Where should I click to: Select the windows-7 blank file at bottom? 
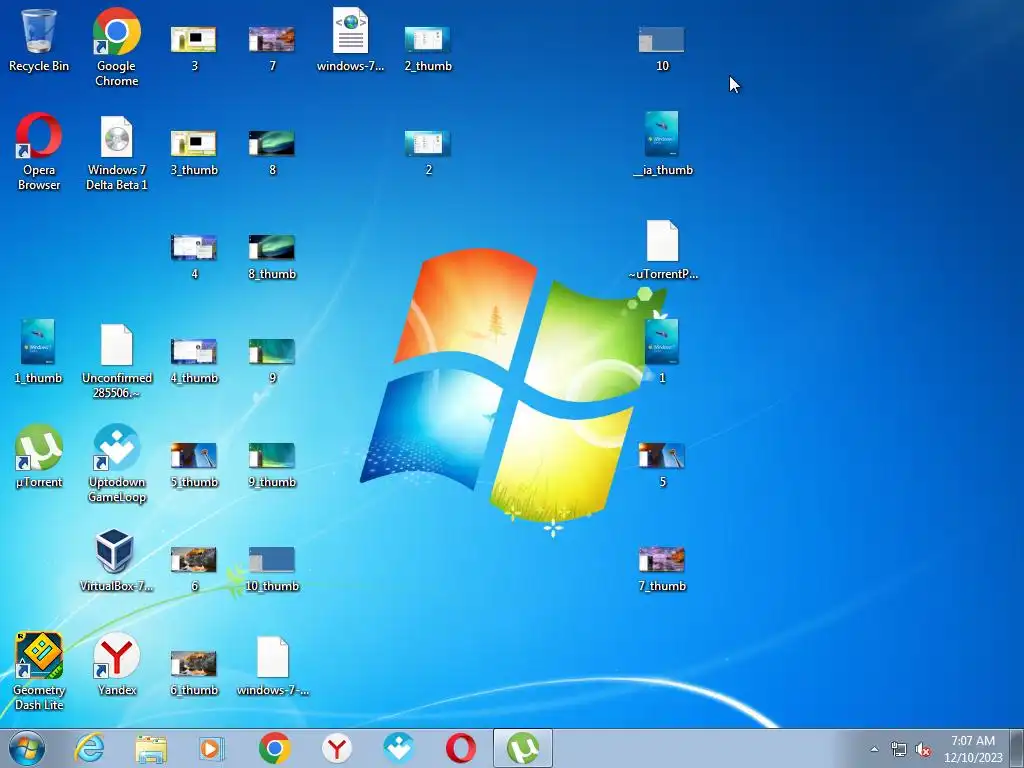(272, 666)
